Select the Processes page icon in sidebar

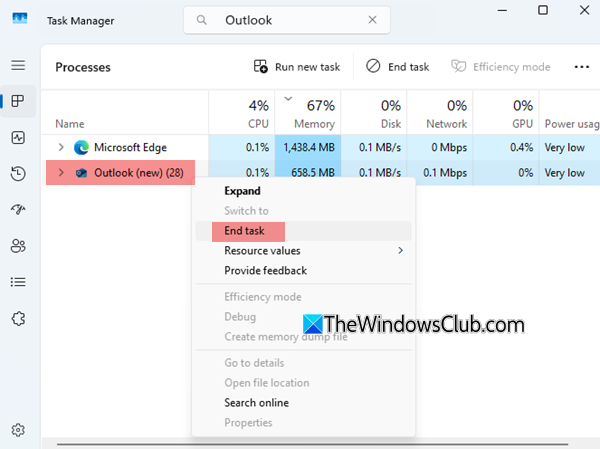click(x=18, y=101)
